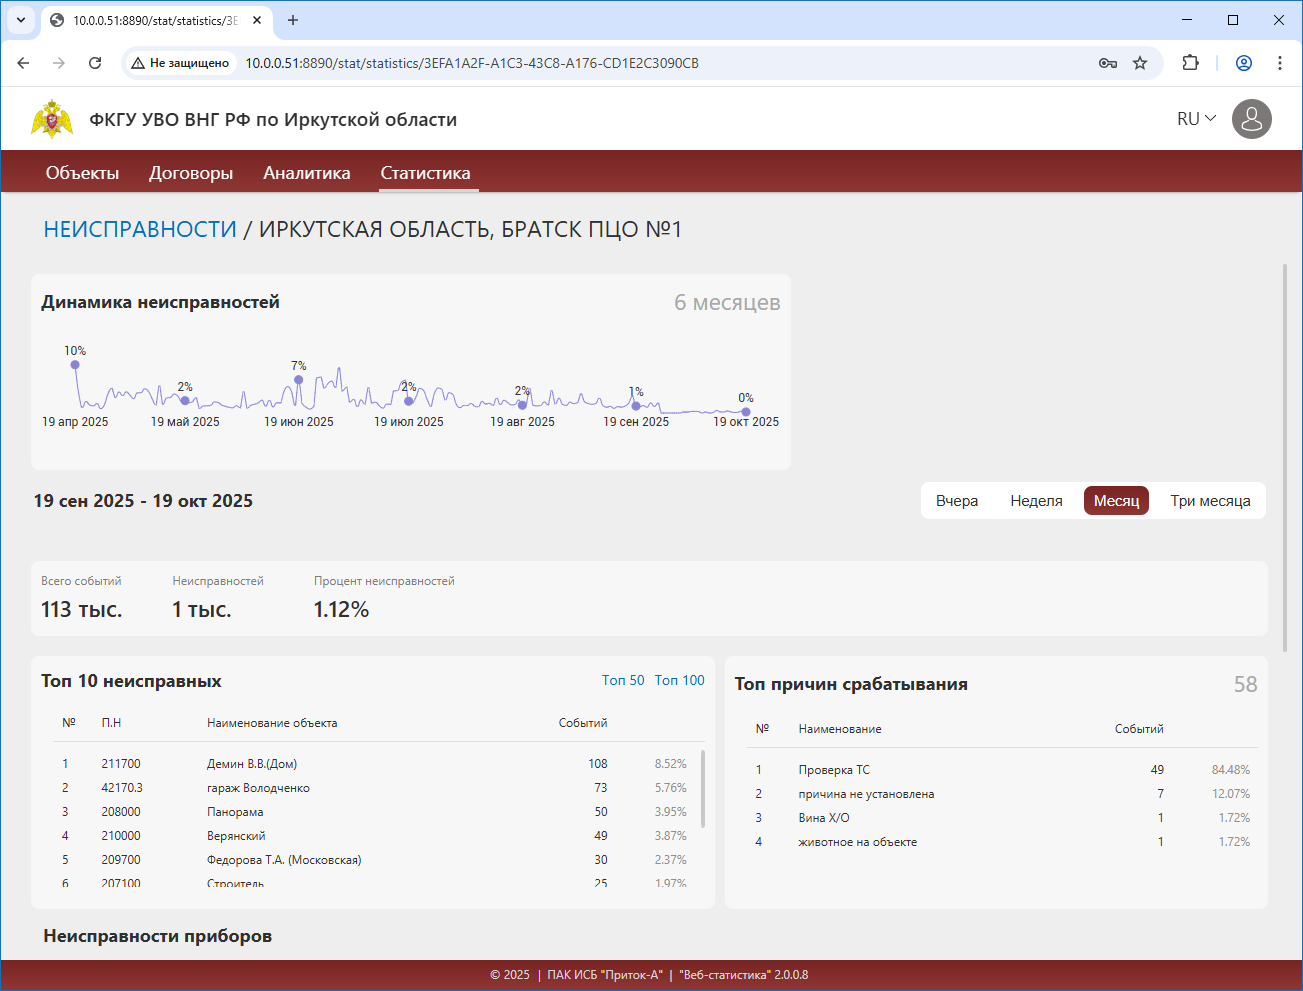Open new browser tab with plus
The height and width of the screenshot is (991, 1303).
293,20
